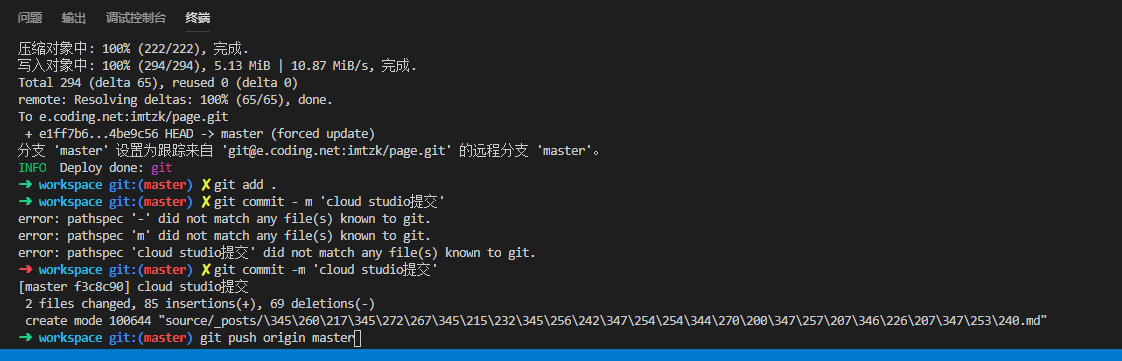Click the red prompt arrow icon
Screen dimensions: 1122x361
click(x=25, y=270)
